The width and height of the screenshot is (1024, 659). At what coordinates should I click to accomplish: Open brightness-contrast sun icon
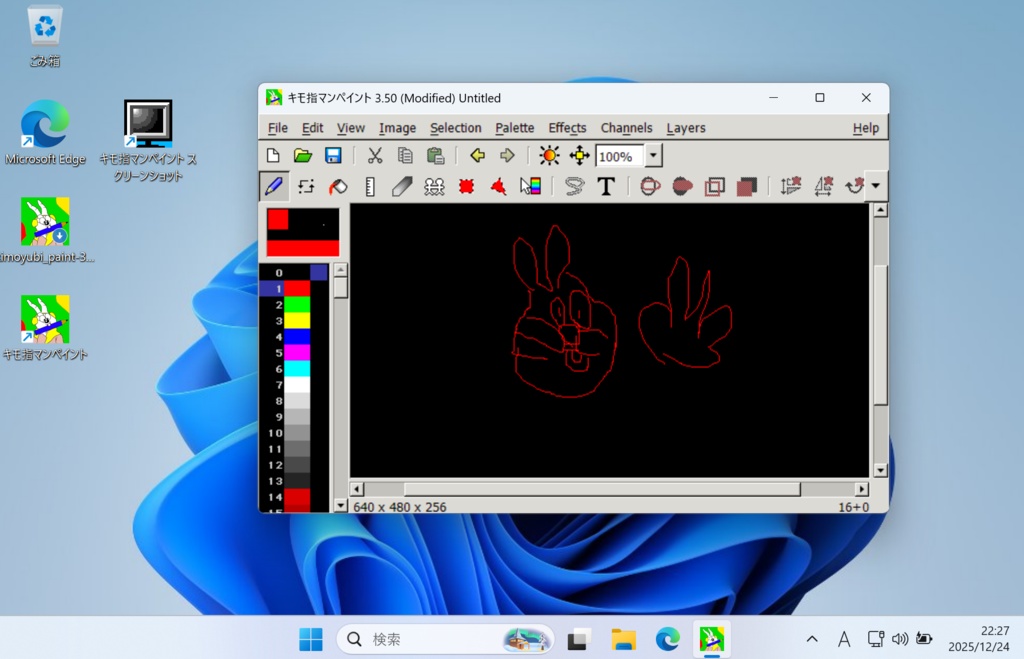coord(549,155)
